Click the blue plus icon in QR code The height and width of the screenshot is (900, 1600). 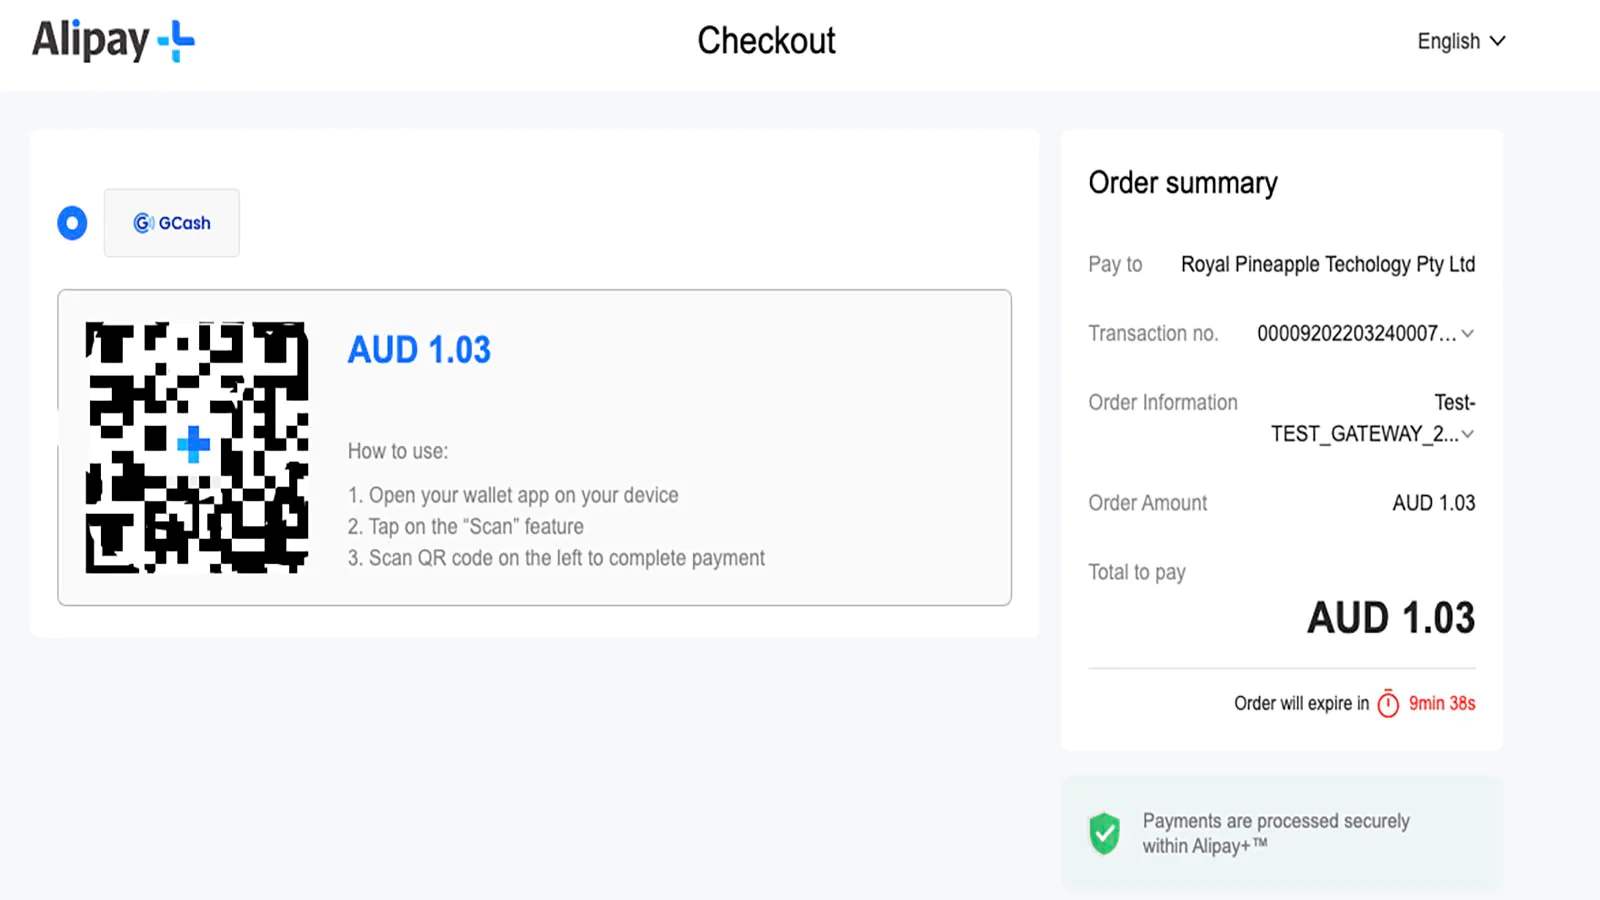click(193, 445)
